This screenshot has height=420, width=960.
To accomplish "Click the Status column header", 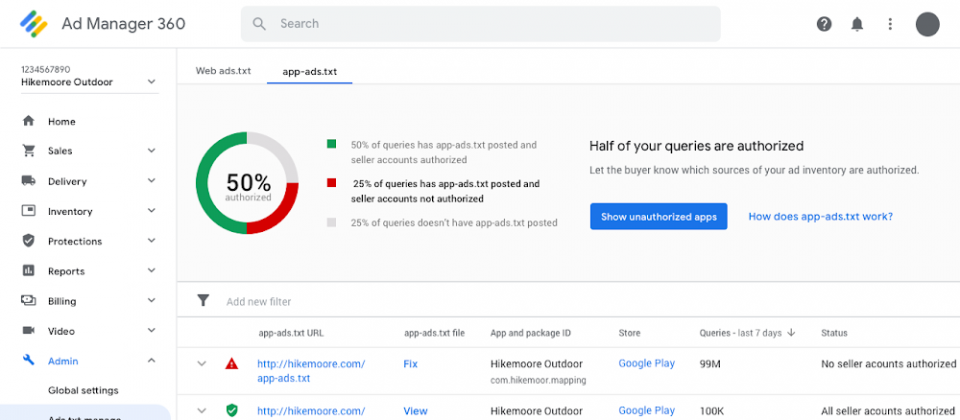I will tap(834, 332).
